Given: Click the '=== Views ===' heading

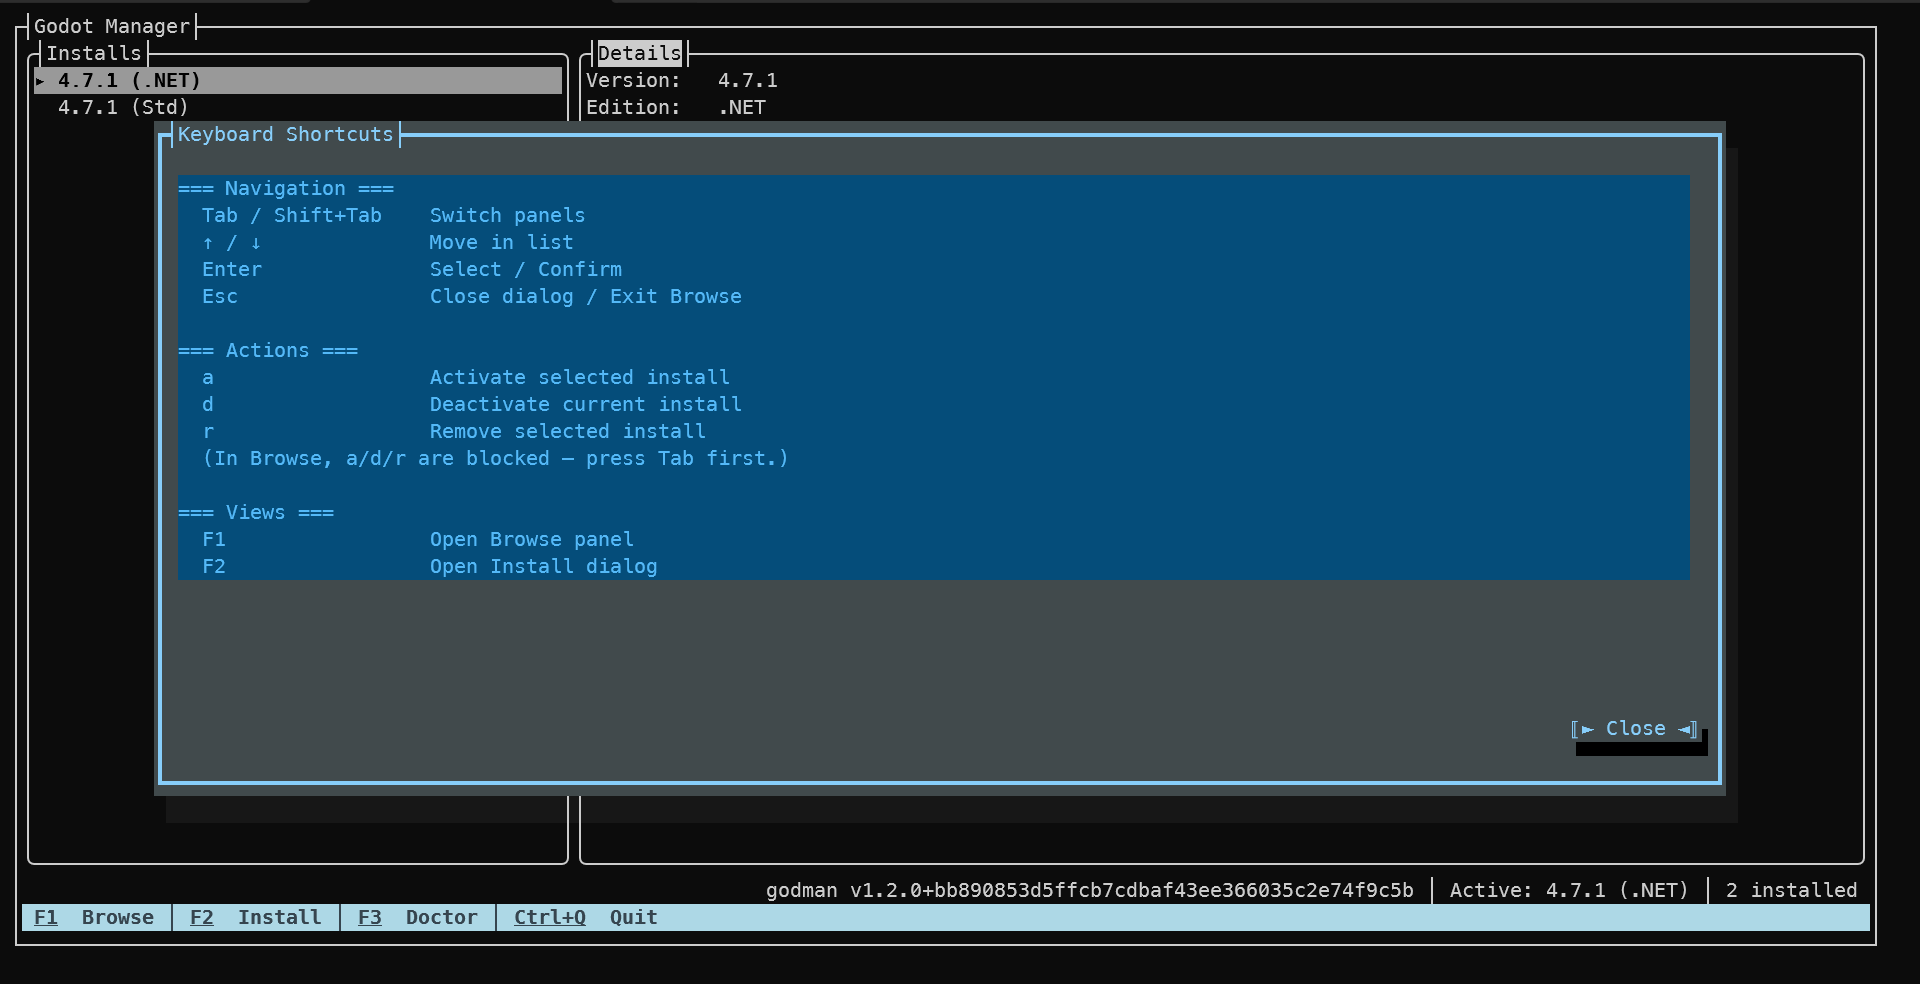Looking at the screenshot, I should coord(256,513).
